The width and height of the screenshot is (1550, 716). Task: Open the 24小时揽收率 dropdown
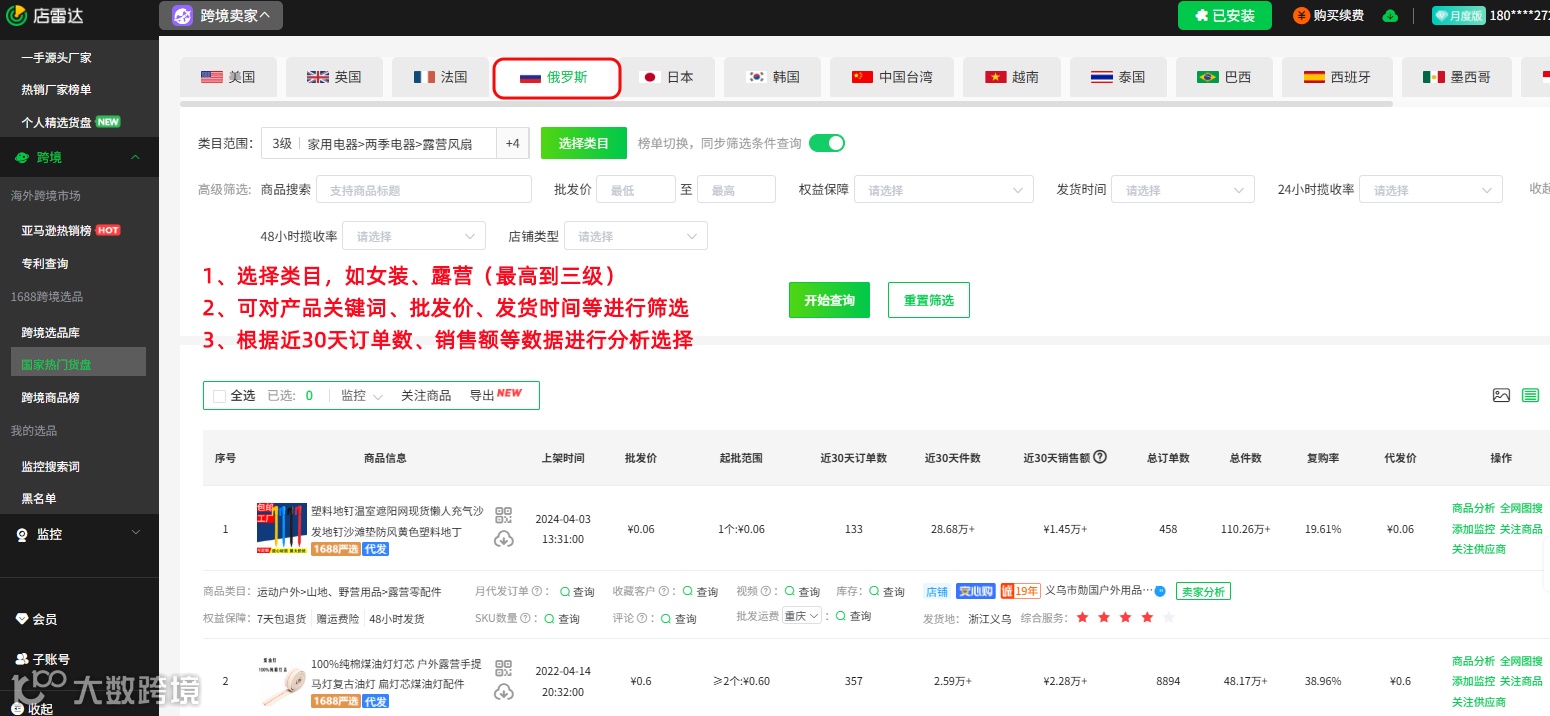[x=1431, y=189]
